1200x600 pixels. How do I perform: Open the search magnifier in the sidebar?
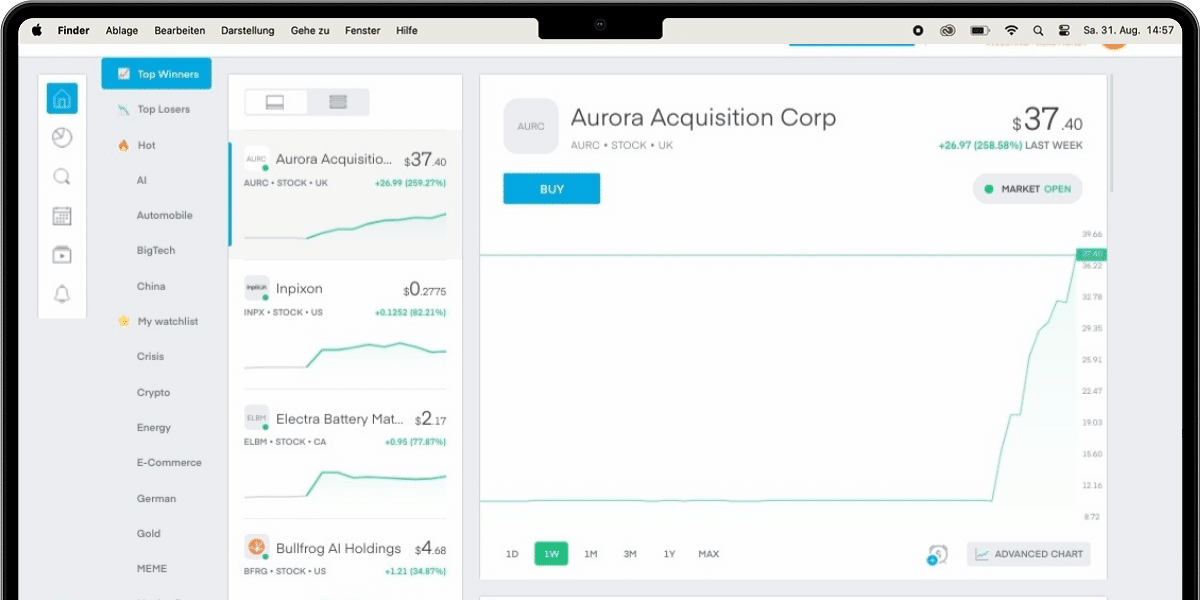(x=62, y=177)
